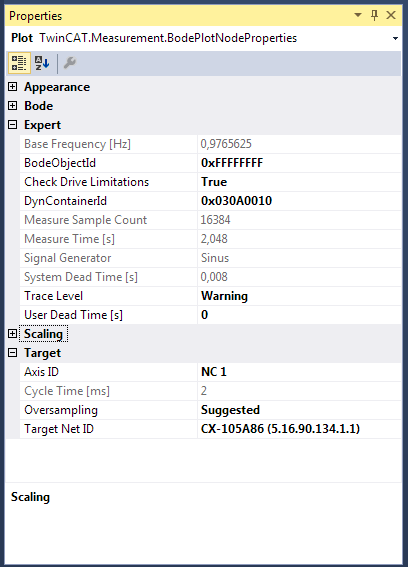Open Property Pages wrench icon
The height and width of the screenshot is (567, 408).
69,63
